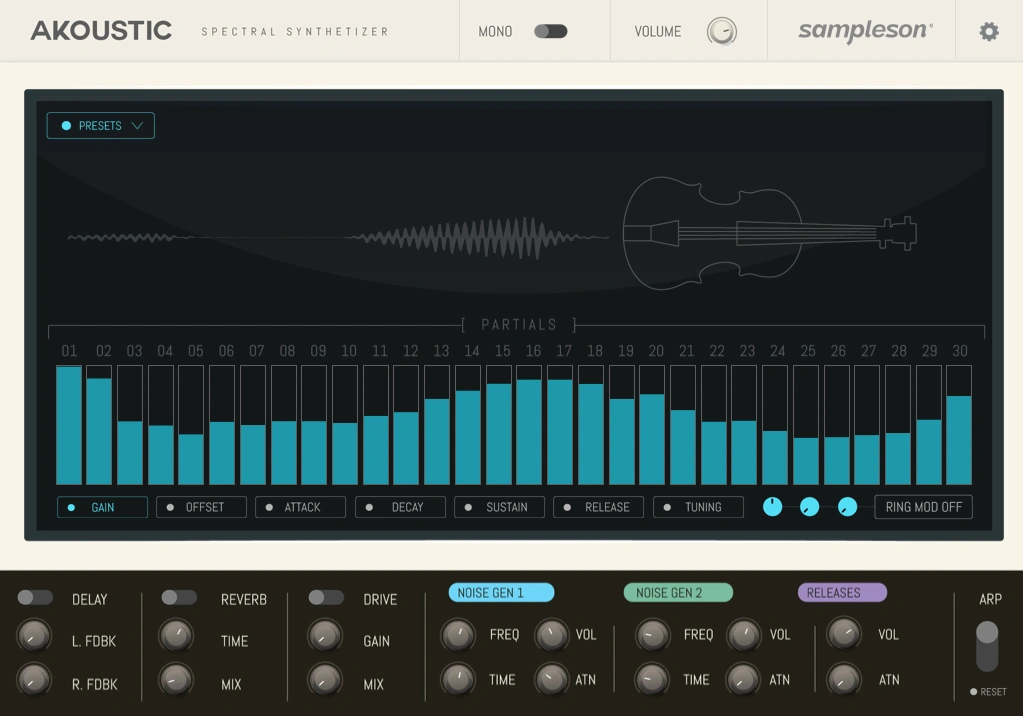Click the drive GAIN knob
1023x716 pixels.
click(x=325, y=635)
